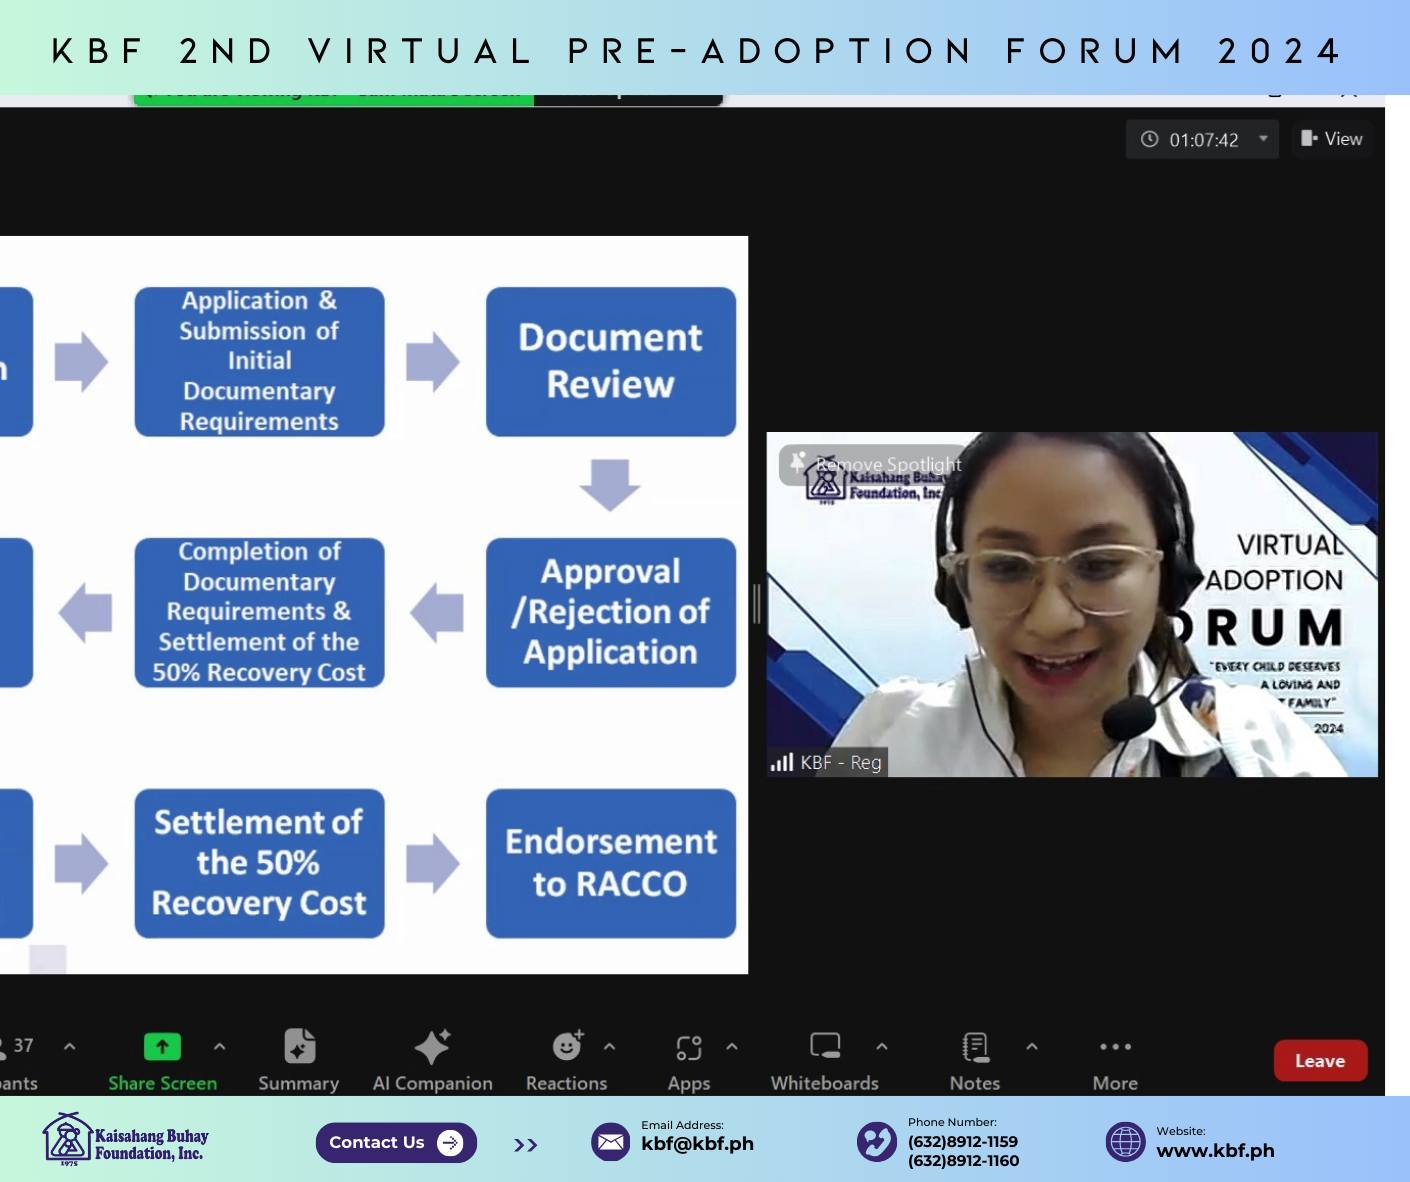Click the email envelope icon in footer
Image resolution: width=1410 pixels, height=1182 pixels.
pos(610,1142)
